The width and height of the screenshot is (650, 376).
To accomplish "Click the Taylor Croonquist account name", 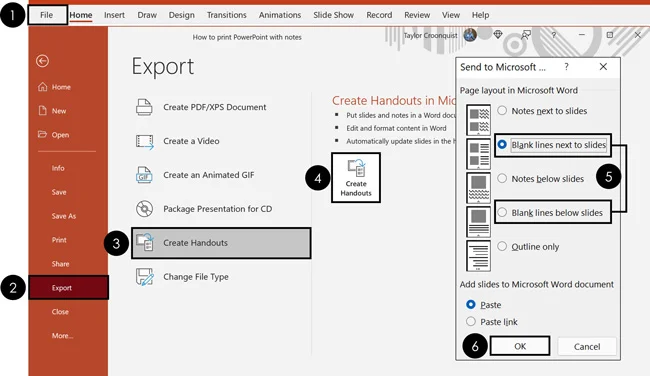I will tap(430, 35).
